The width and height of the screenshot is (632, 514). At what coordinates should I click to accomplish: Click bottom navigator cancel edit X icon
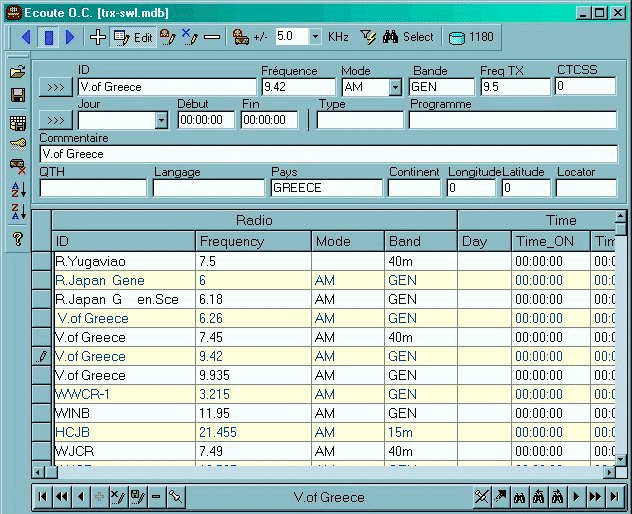(118, 496)
